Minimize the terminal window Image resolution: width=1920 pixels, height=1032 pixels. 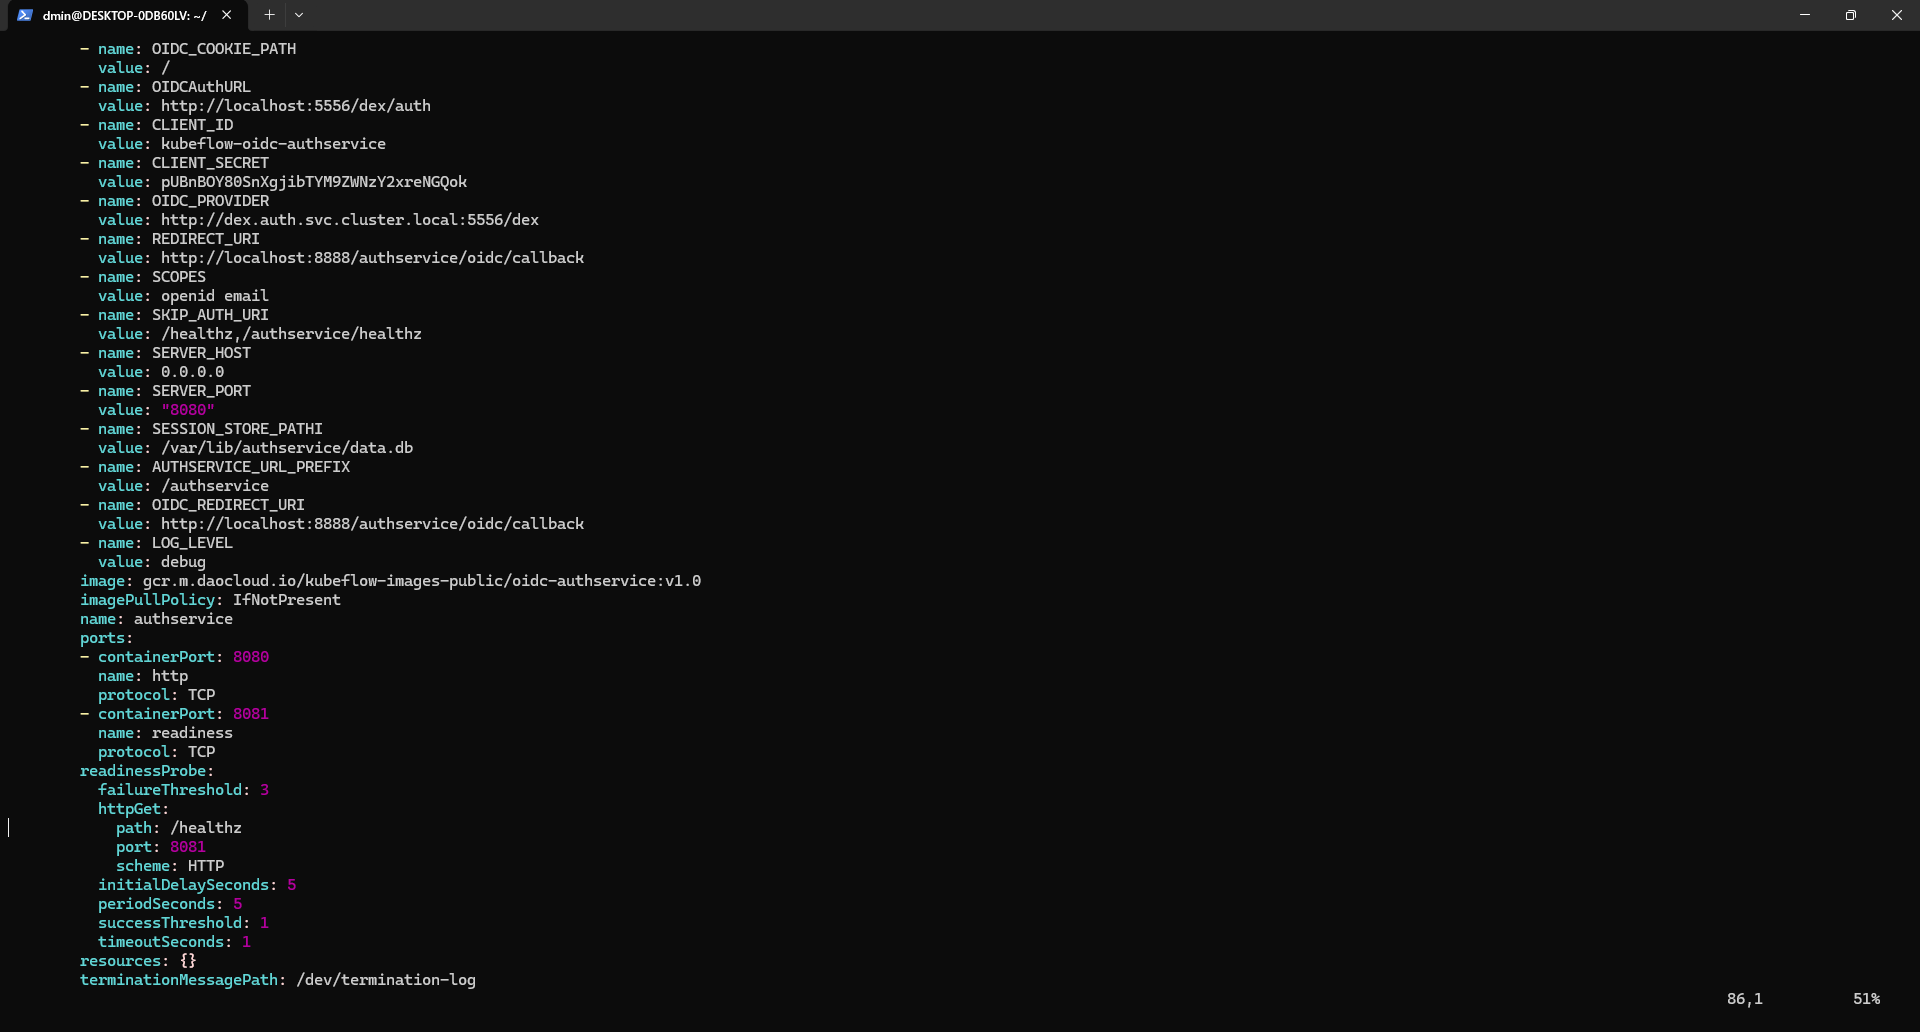pos(1805,15)
